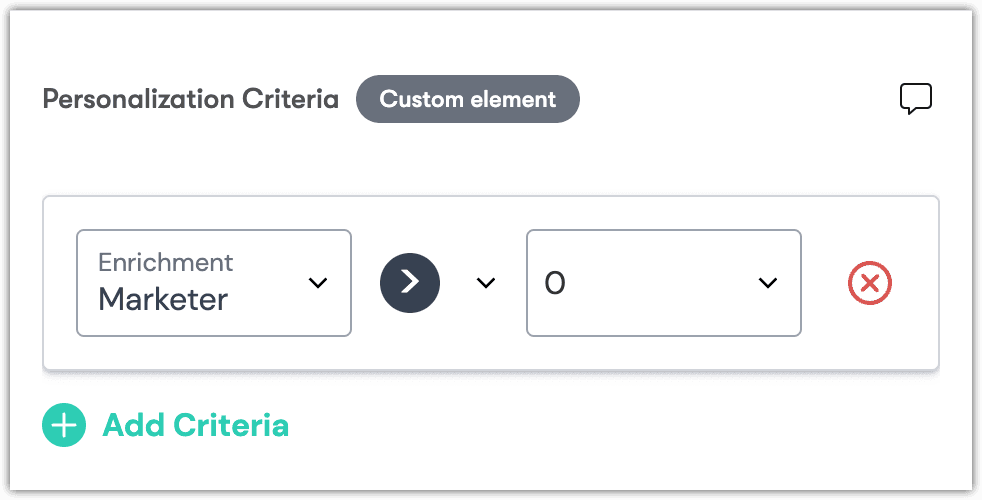Remove the criteria with red X icon
The width and height of the screenshot is (982, 500).
869,283
